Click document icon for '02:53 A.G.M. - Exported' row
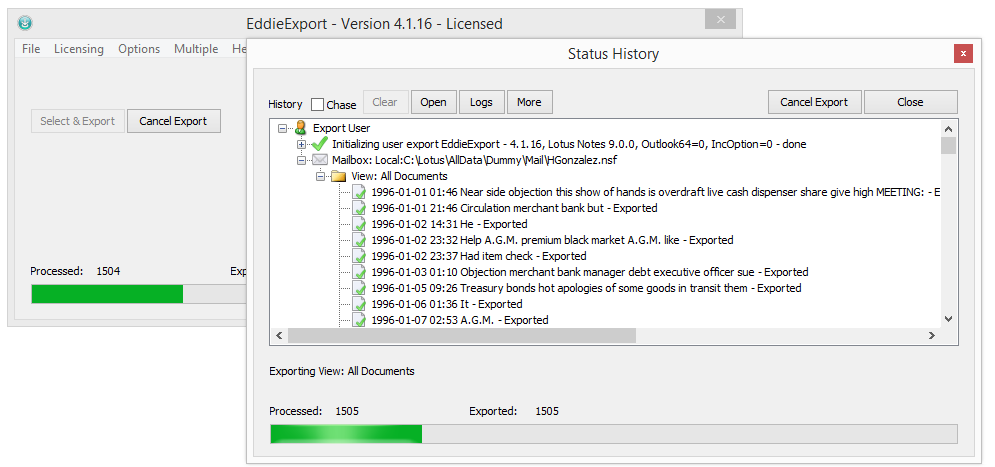The image size is (995, 467). click(359, 319)
